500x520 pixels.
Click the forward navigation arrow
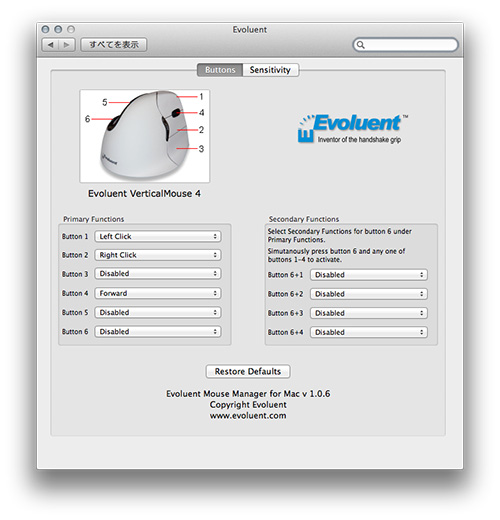(x=67, y=45)
